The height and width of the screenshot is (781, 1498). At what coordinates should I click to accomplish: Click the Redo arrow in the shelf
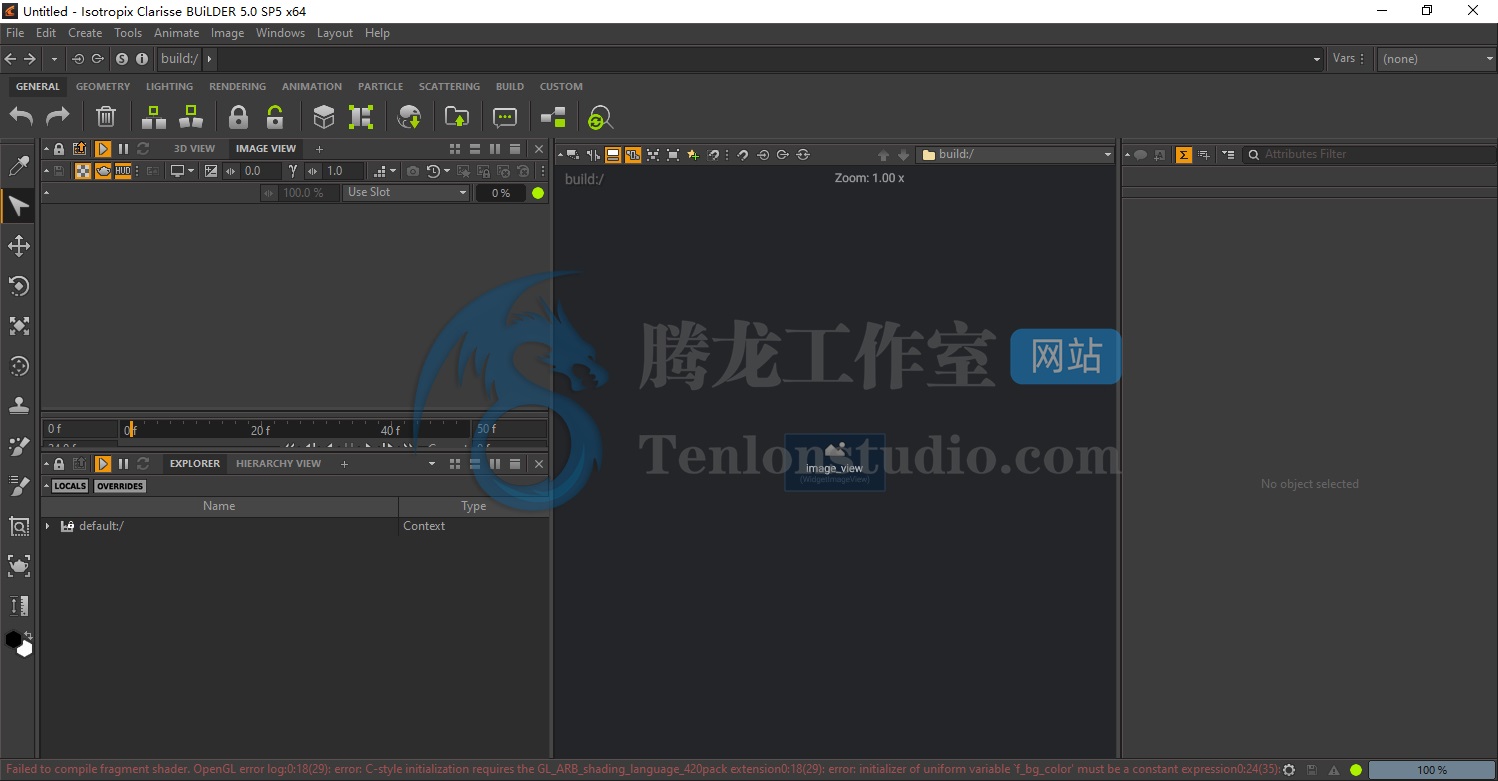point(58,117)
